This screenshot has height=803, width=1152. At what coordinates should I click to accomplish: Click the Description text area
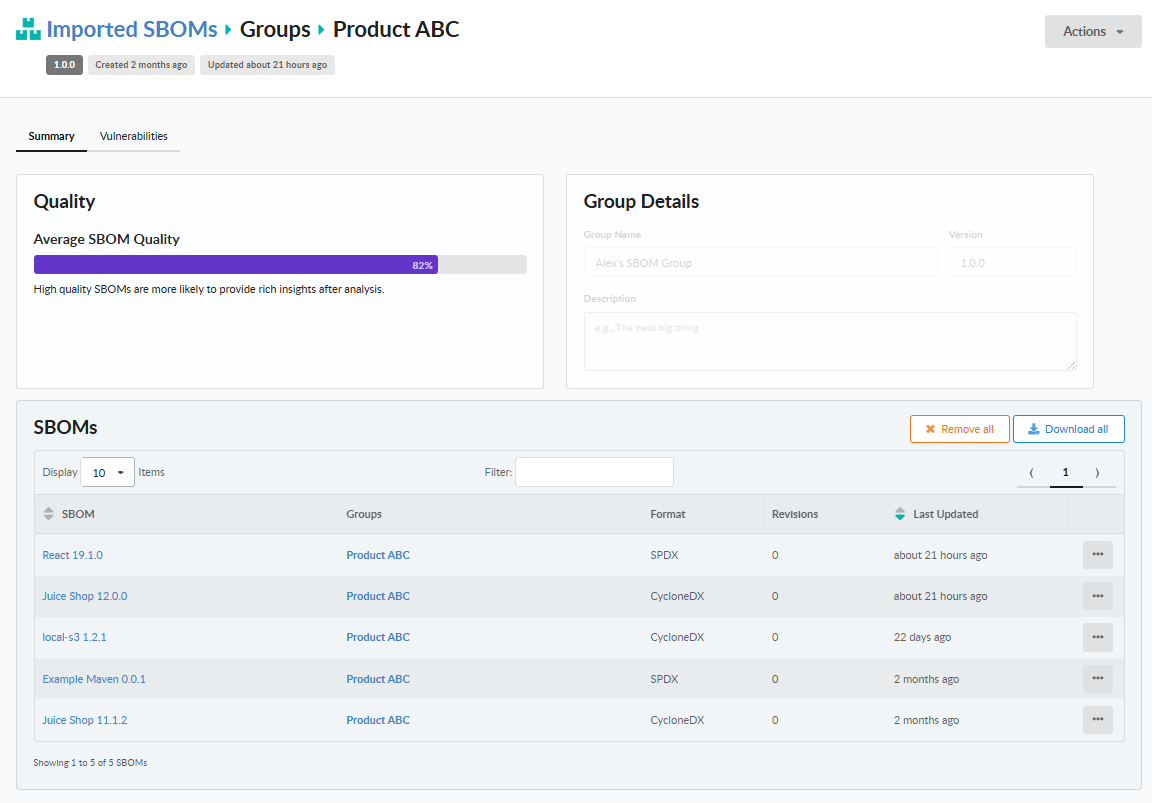click(x=830, y=340)
